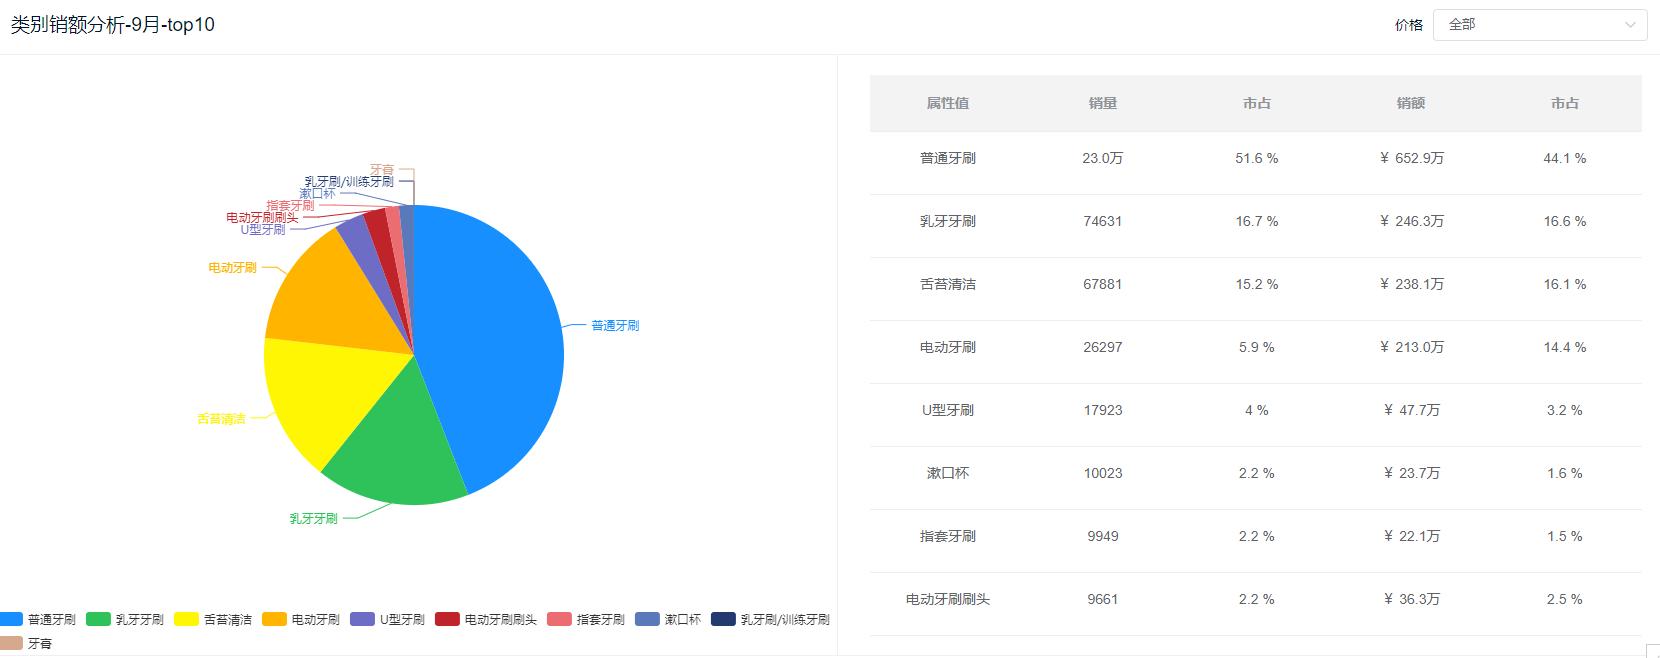The width and height of the screenshot is (1660, 658).
Task: Click the ¥ 47.7万 sales amount cell
Action: click(x=1411, y=410)
